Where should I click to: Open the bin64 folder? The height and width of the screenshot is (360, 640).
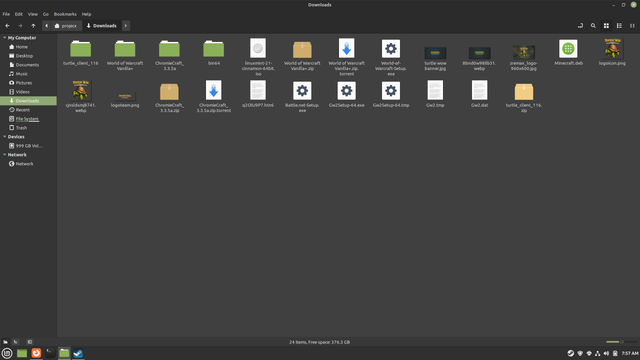(x=213, y=53)
